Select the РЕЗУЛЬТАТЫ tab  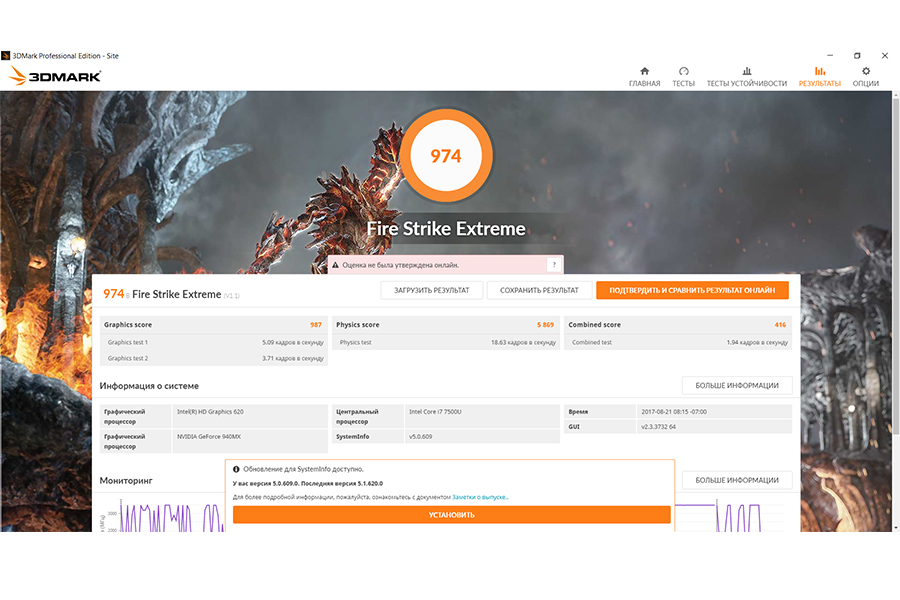coord(819,77)
